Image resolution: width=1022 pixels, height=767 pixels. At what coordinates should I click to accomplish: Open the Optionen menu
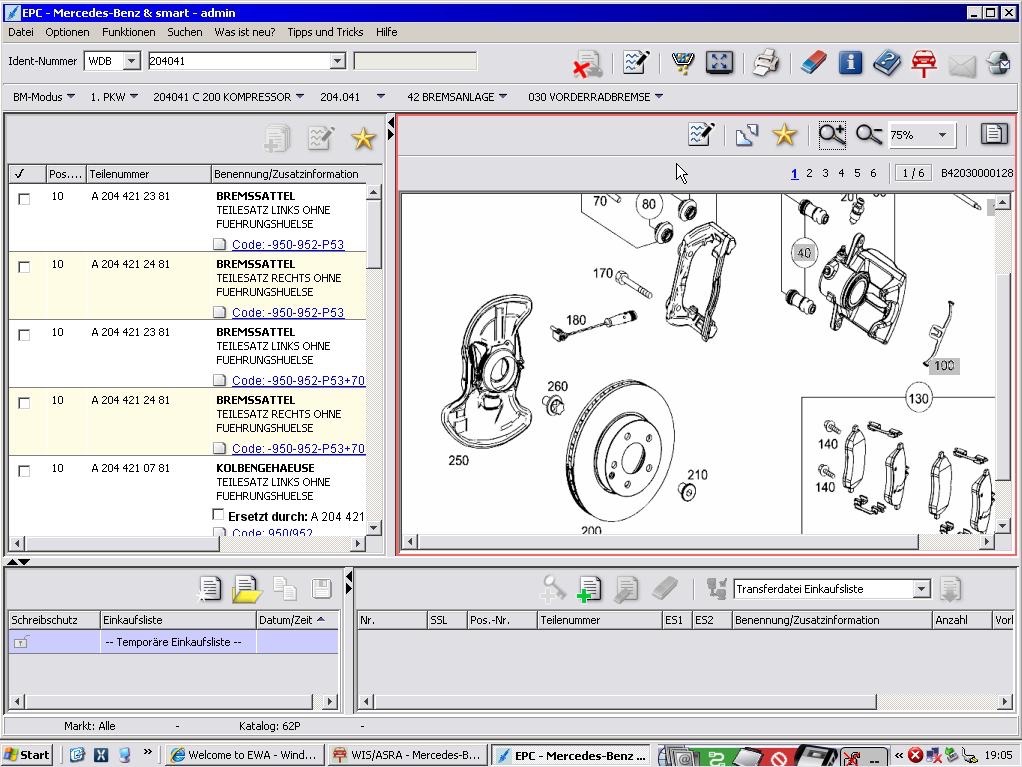tap(67, 32)
